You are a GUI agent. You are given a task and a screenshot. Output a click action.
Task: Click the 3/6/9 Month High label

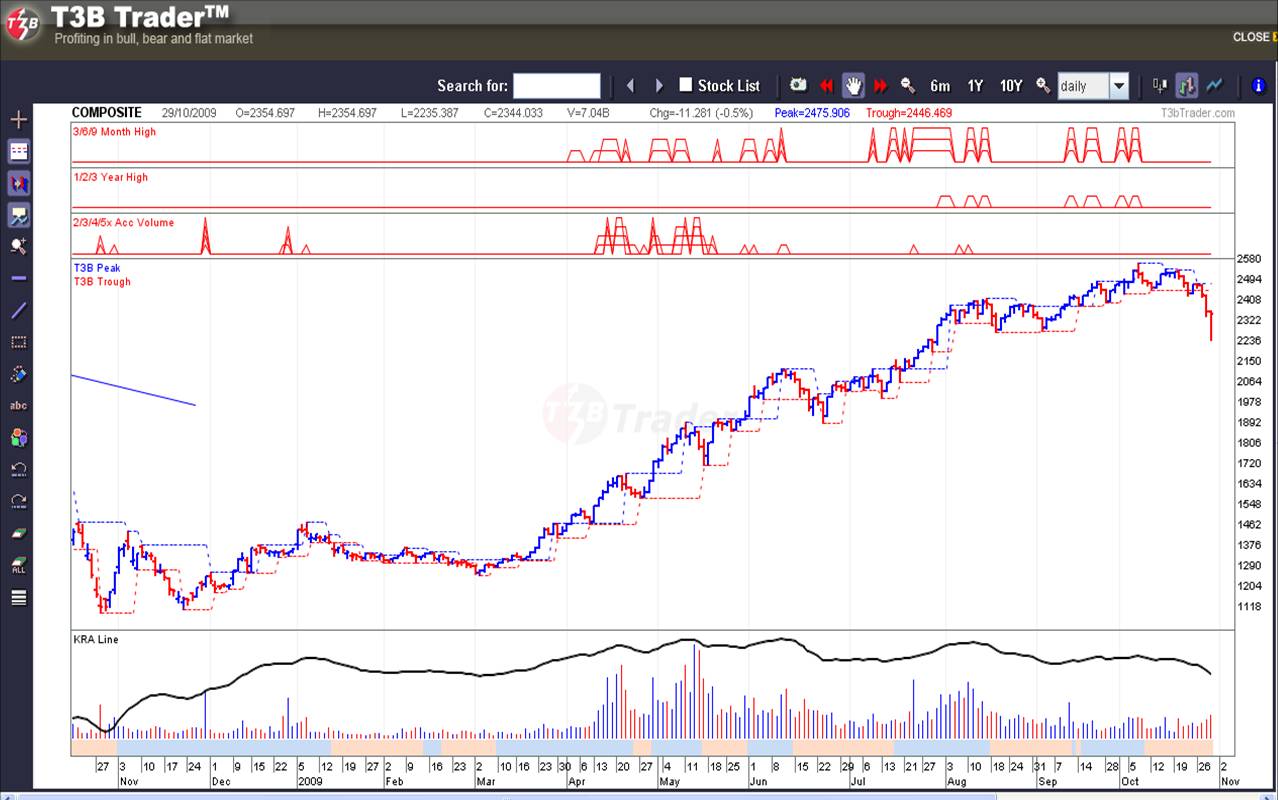[114, 132]
